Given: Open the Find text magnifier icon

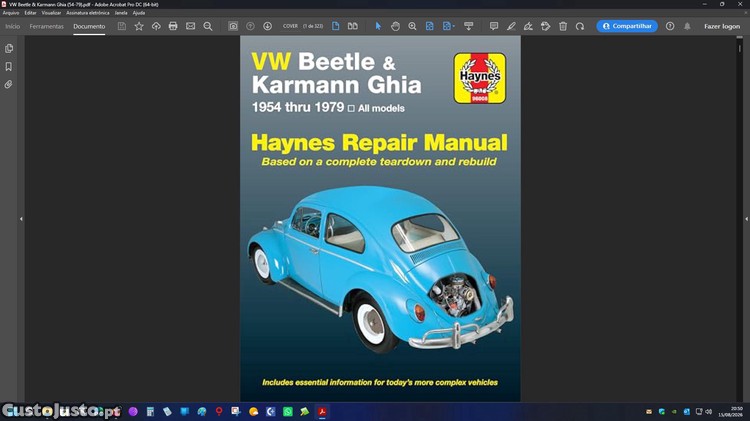Looking at the screenshot, I should point(208,26).
